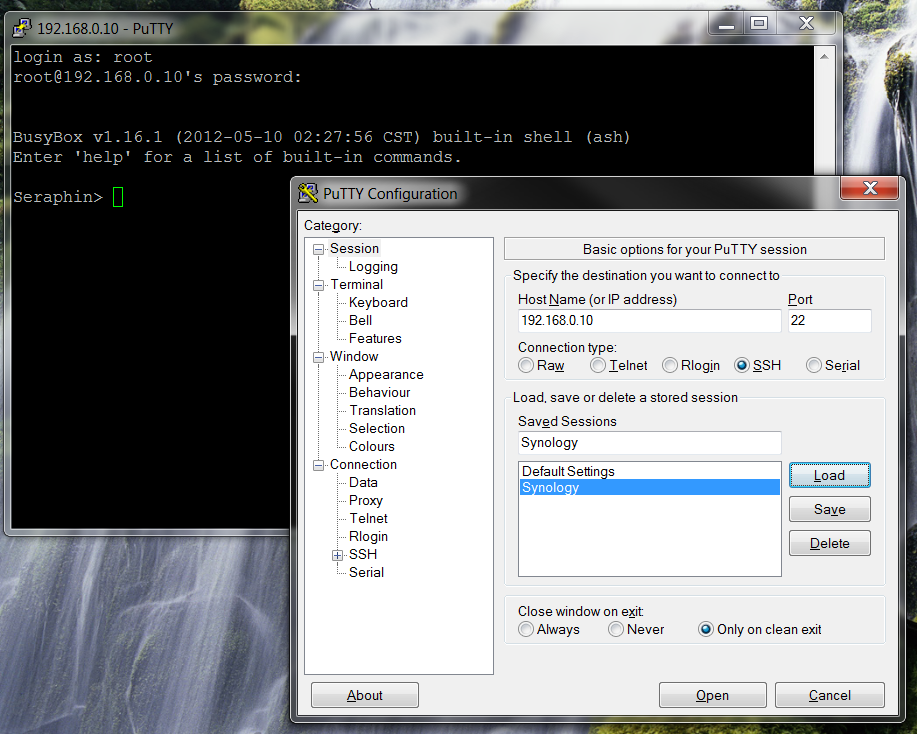The width and height of the screenshot is (917, 734).
Task: Open the Serial category in tree
Action: 366,573
